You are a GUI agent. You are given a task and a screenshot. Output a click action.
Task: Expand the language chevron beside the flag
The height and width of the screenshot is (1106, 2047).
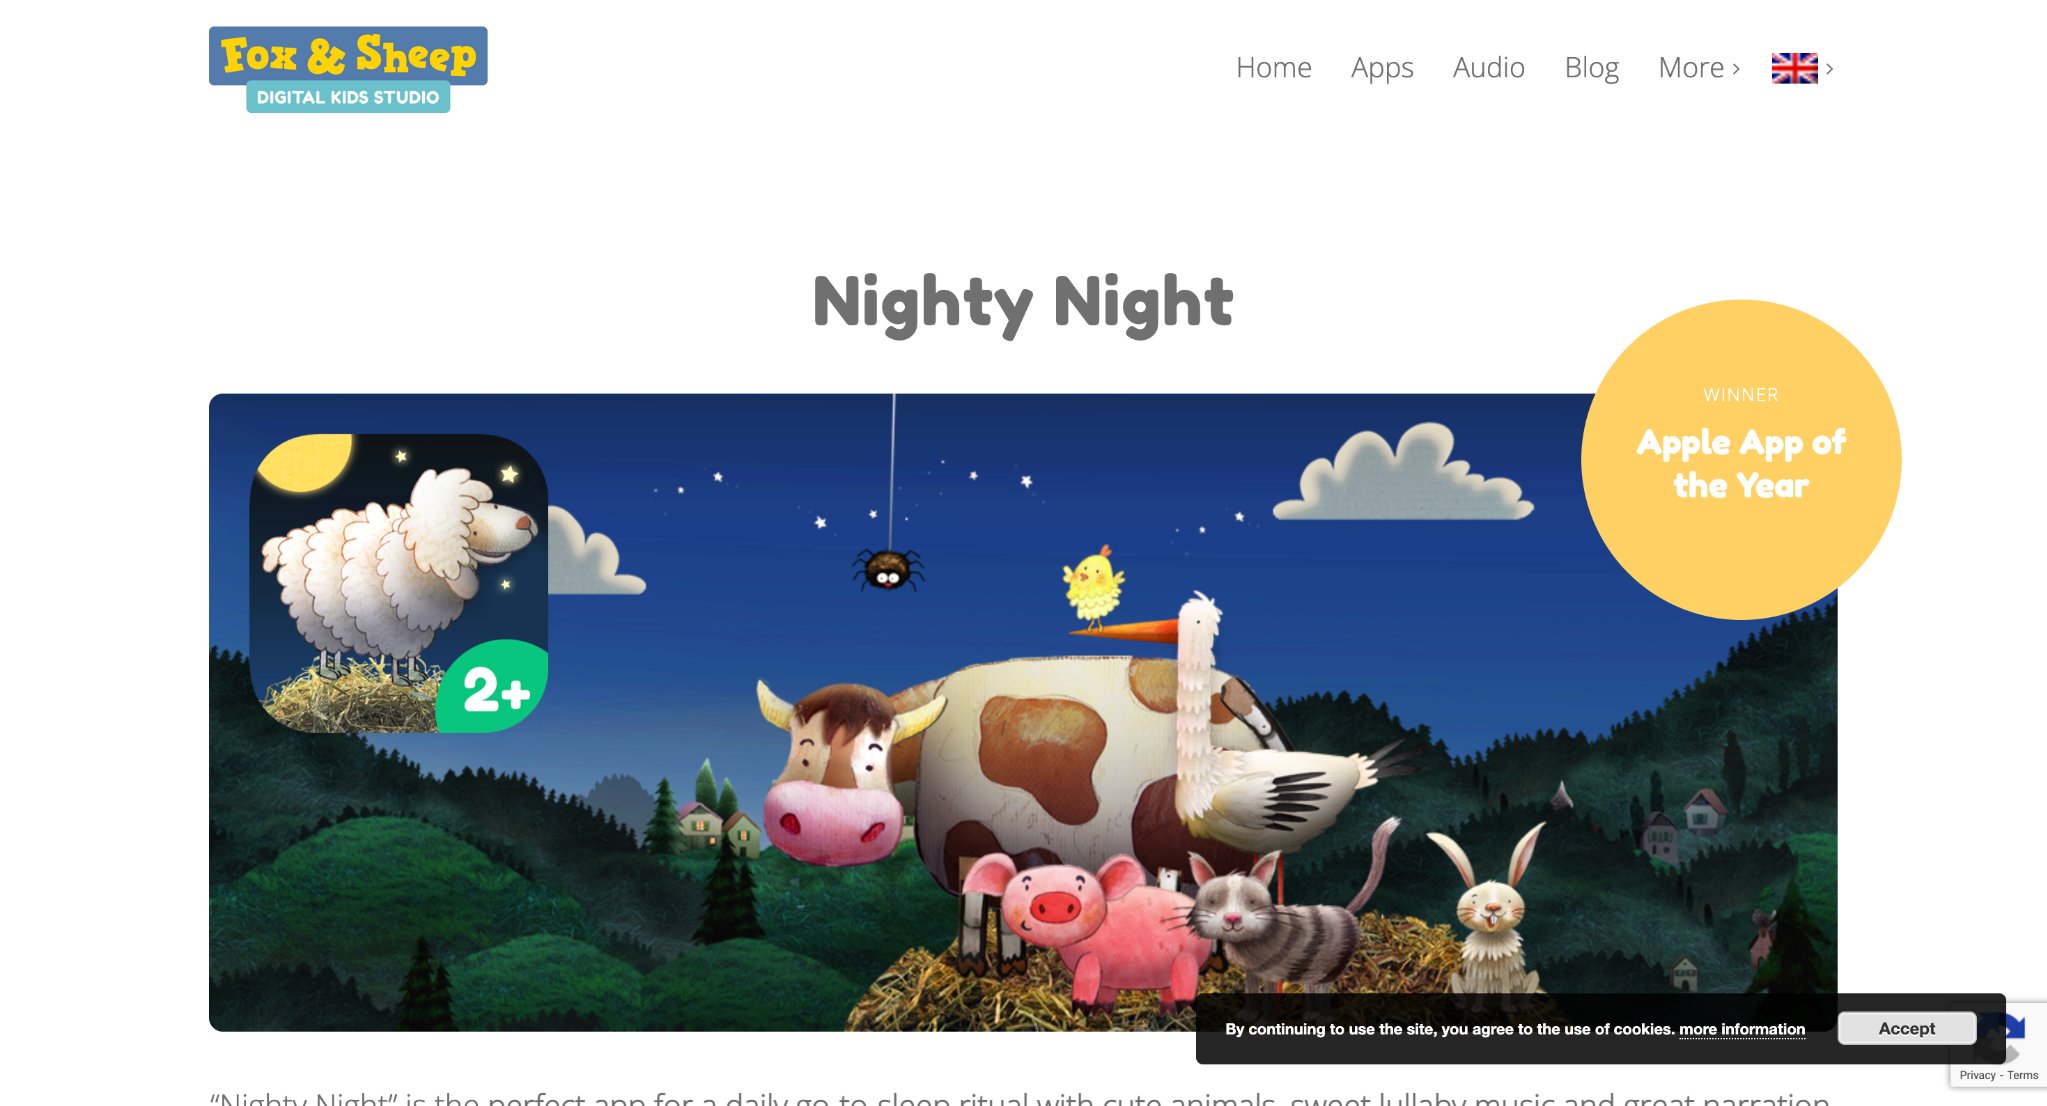click(x=1829, y=68)
